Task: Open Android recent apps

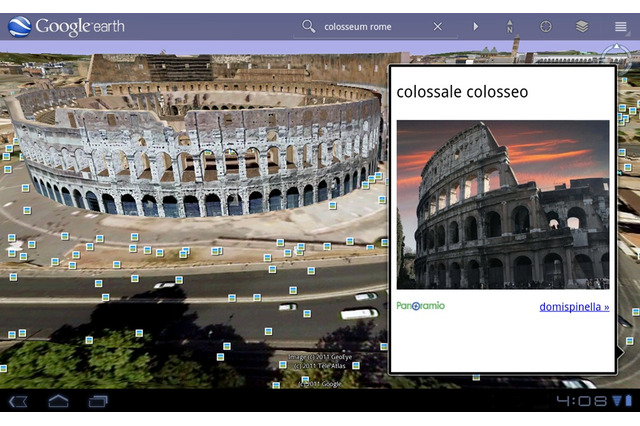Action: click(98, 402)
